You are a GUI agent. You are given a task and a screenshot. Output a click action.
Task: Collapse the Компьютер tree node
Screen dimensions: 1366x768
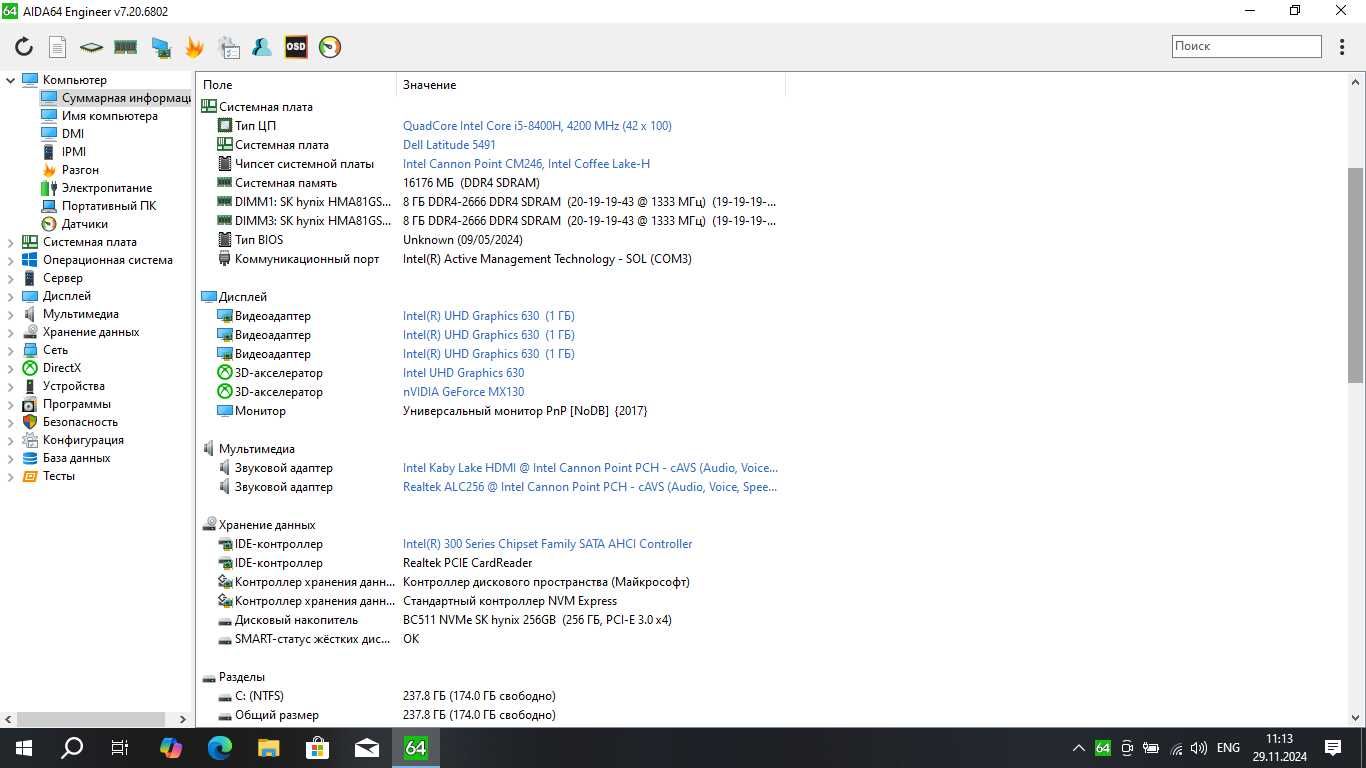coord(11,80)
